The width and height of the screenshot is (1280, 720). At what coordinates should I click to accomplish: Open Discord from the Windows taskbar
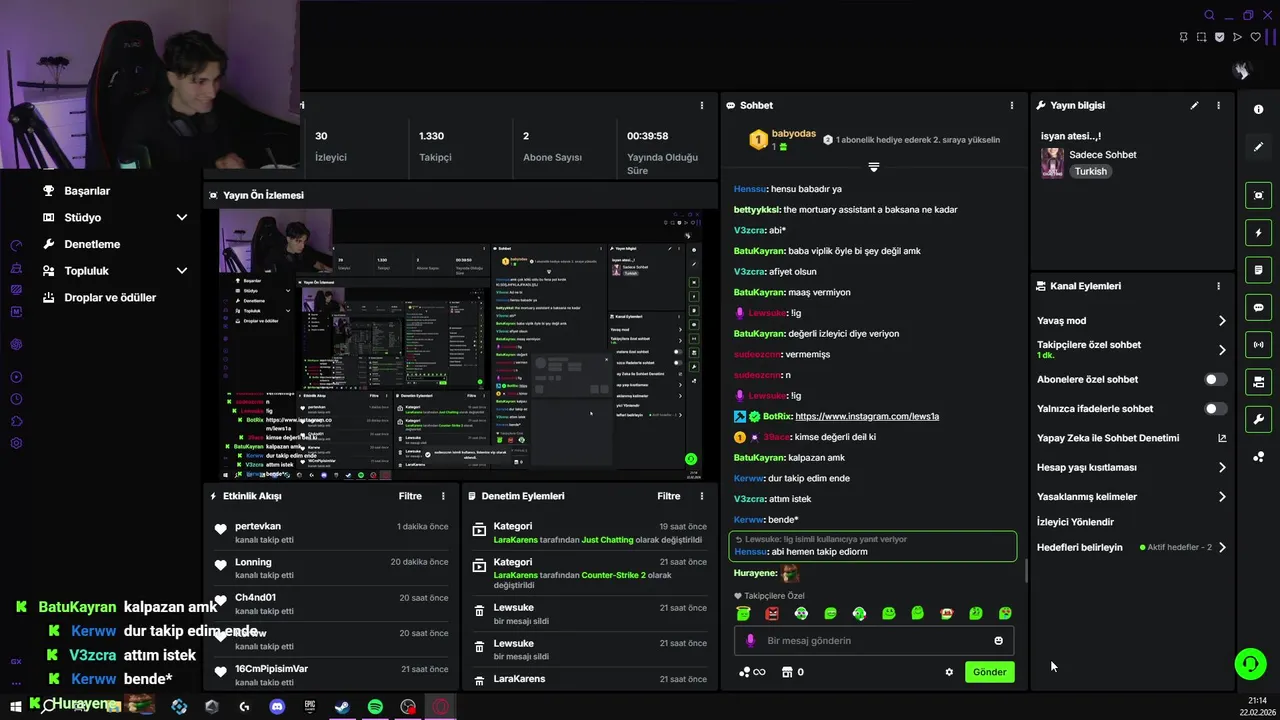(x=277, y=707)
